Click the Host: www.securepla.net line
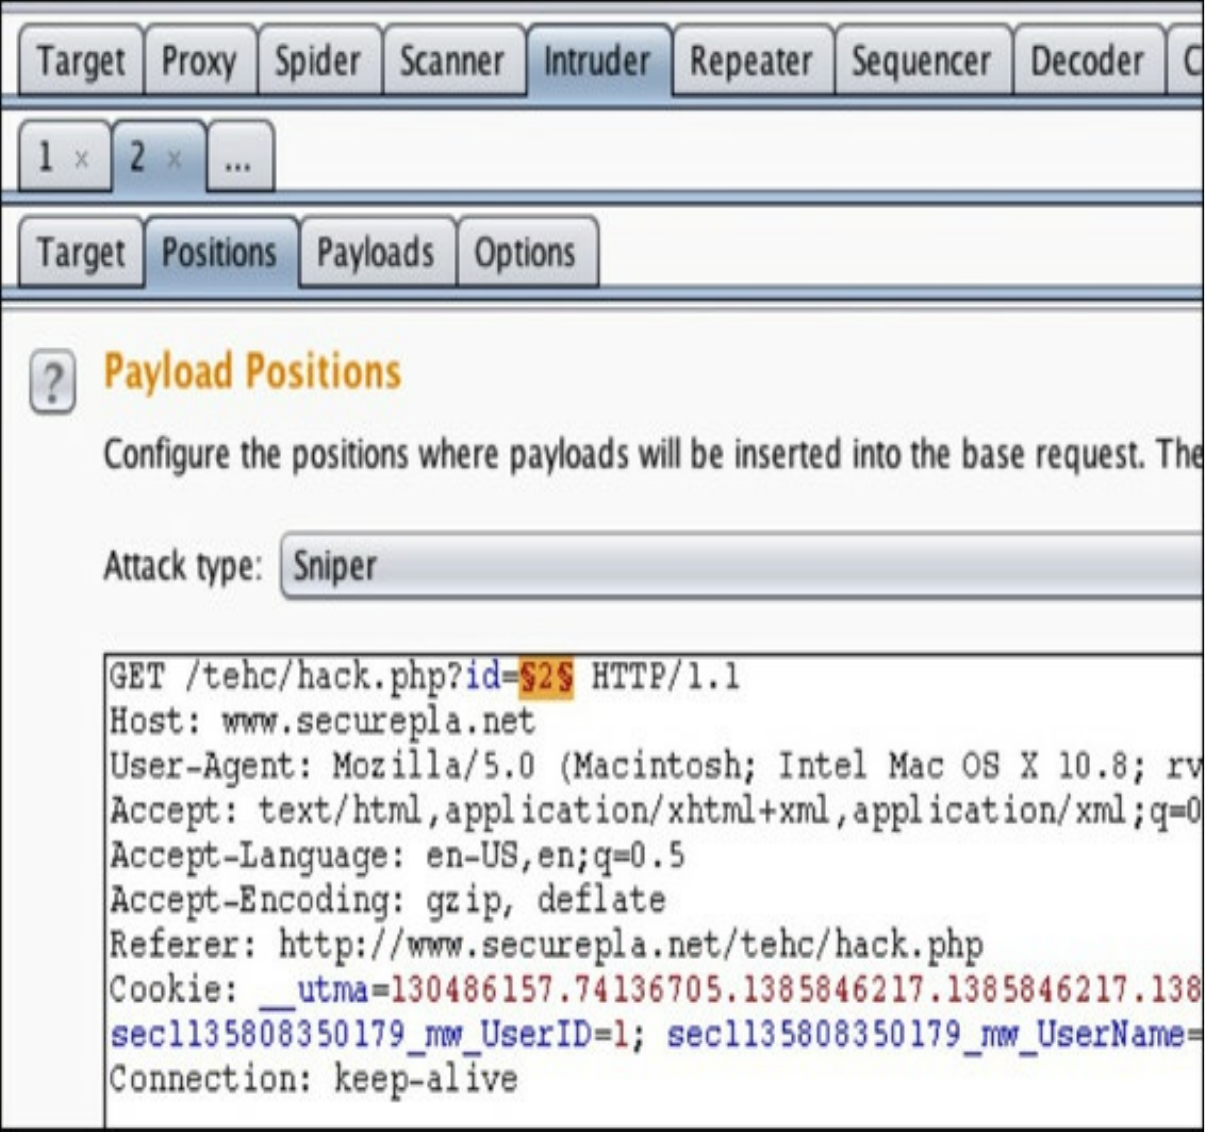Screen dimensions: 1205x1132 322,721
